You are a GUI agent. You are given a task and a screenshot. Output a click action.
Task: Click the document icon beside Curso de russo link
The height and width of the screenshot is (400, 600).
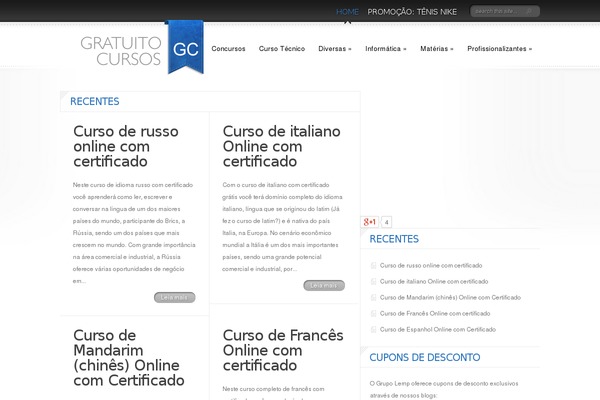pyautogui.click(x=373, y=265)
